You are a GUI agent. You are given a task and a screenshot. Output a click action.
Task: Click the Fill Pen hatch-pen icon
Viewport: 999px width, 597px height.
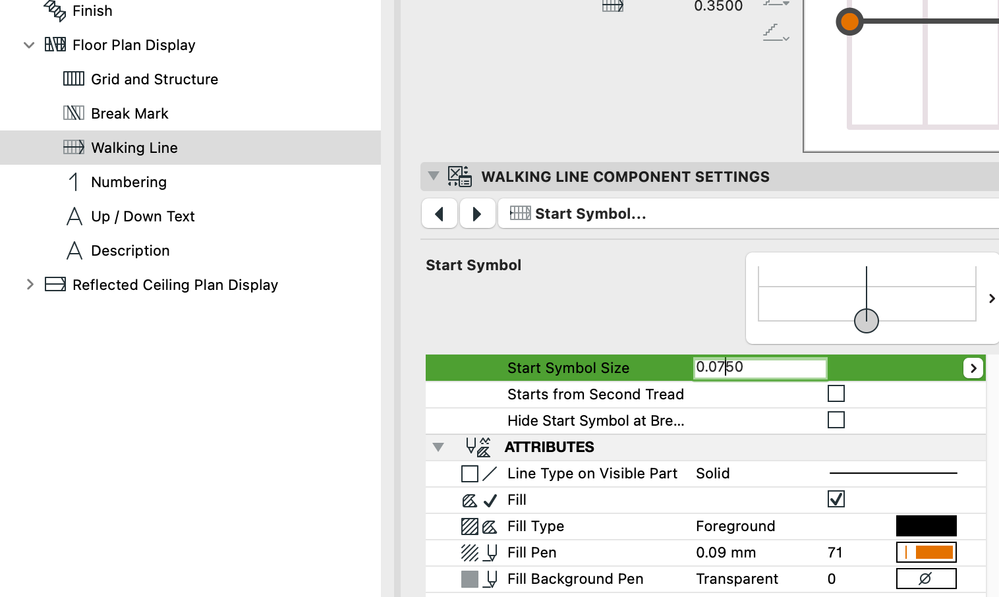[470, 552]
